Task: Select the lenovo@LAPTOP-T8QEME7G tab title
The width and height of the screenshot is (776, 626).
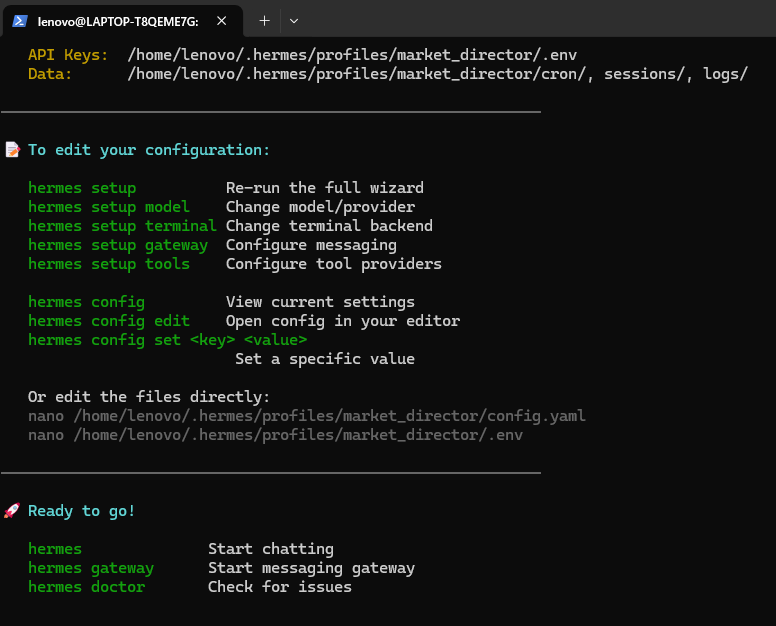Action: (116, 20)
